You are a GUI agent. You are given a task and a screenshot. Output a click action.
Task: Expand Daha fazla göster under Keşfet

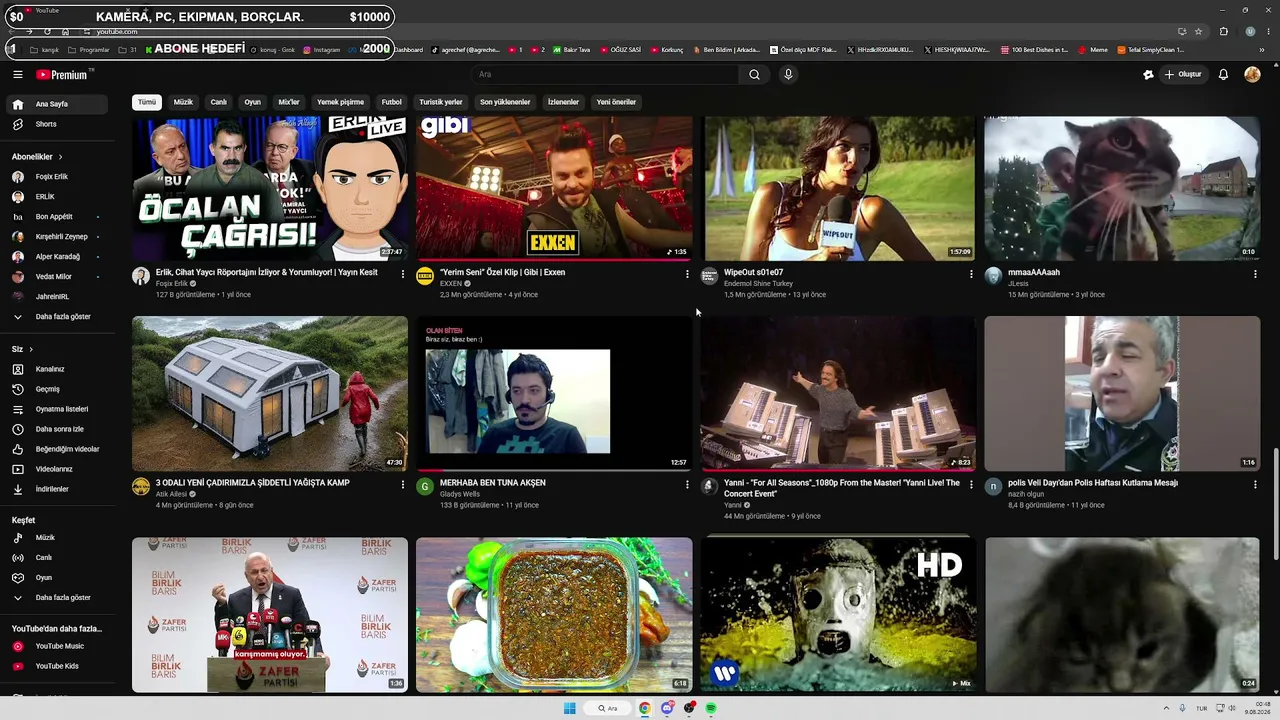pos(62,598)
